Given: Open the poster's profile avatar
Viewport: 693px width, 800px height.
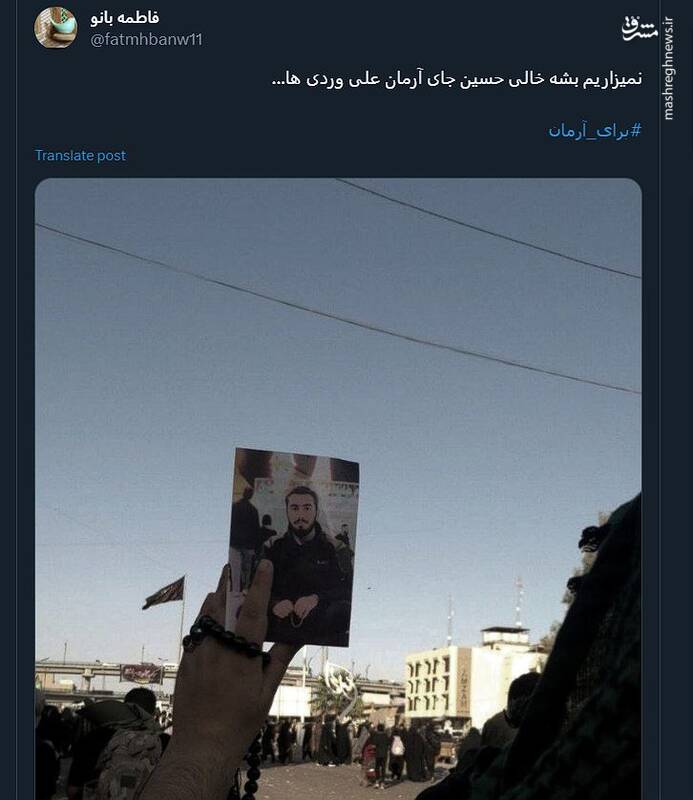Looking at the screenshot, I should point(56,27).
